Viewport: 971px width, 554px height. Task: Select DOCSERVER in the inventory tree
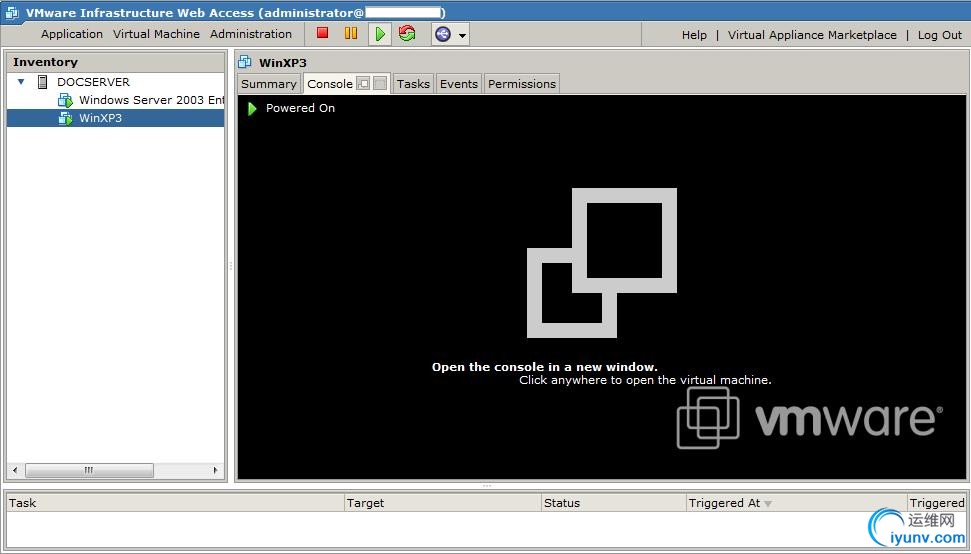coord(94,82)
